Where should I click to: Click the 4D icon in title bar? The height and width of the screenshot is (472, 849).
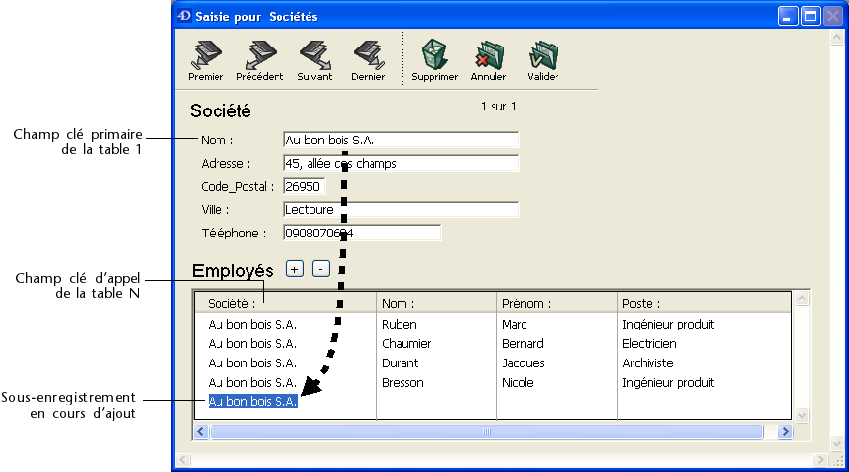184,16
